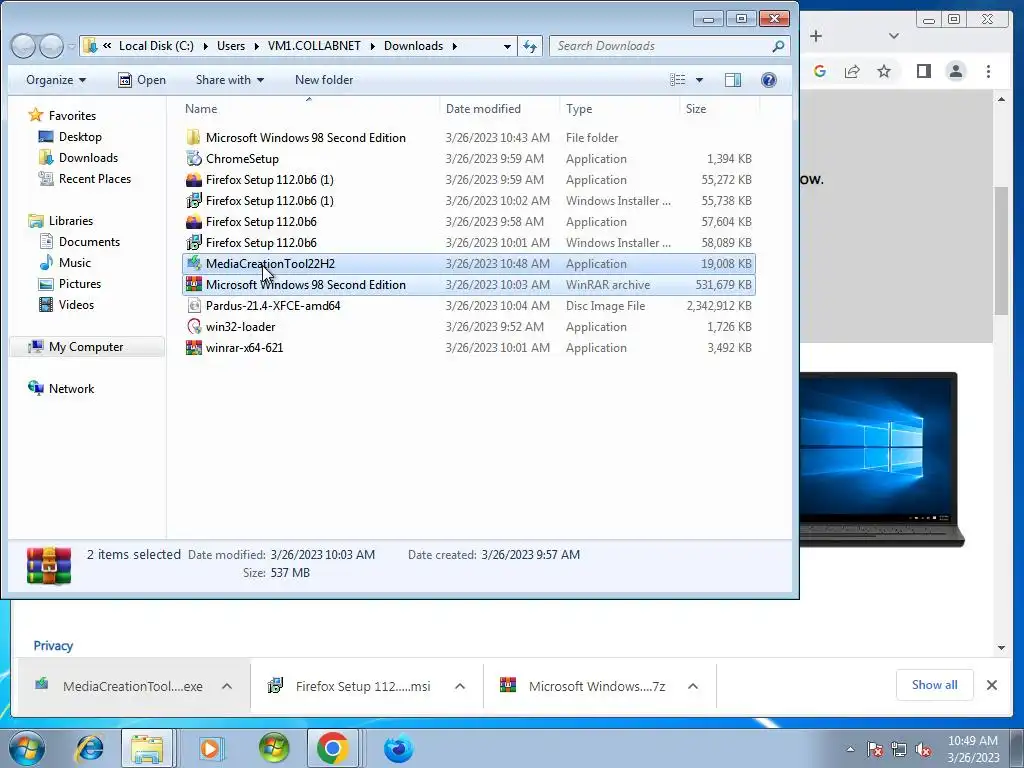
Task: Expand Microsoft Windows 7z download options chevron
Action: [x=693, y=686]
